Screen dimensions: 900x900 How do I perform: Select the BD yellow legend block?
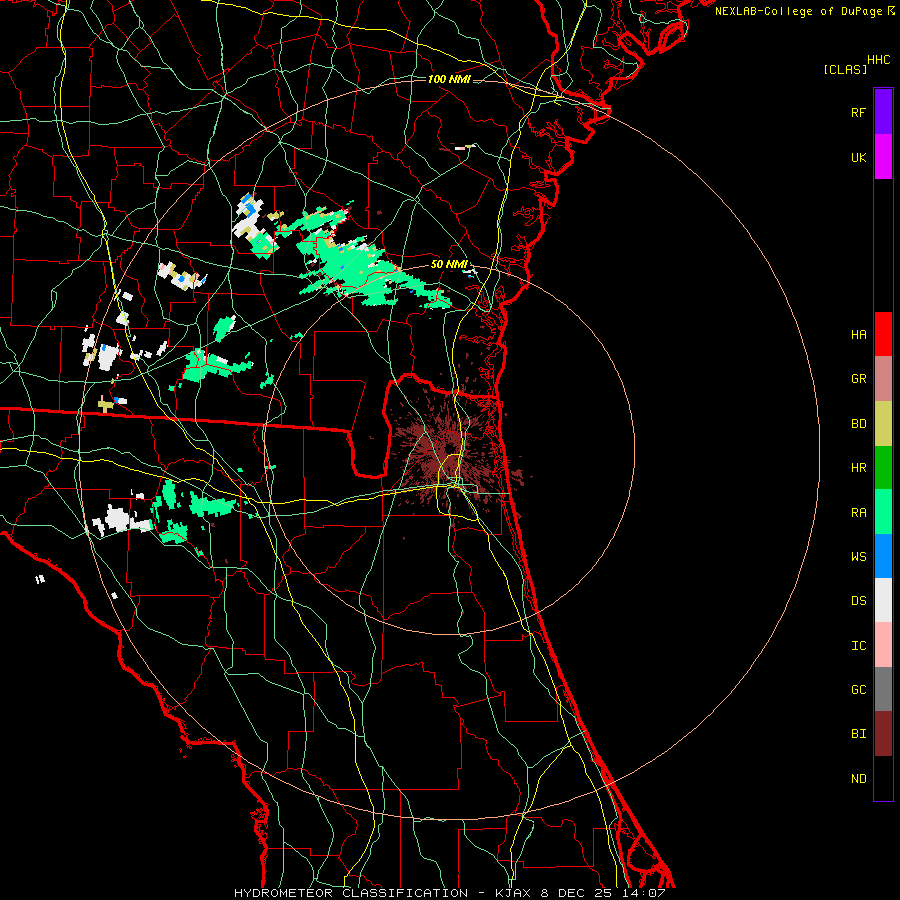pyautogui.click(x=883, y=424)
